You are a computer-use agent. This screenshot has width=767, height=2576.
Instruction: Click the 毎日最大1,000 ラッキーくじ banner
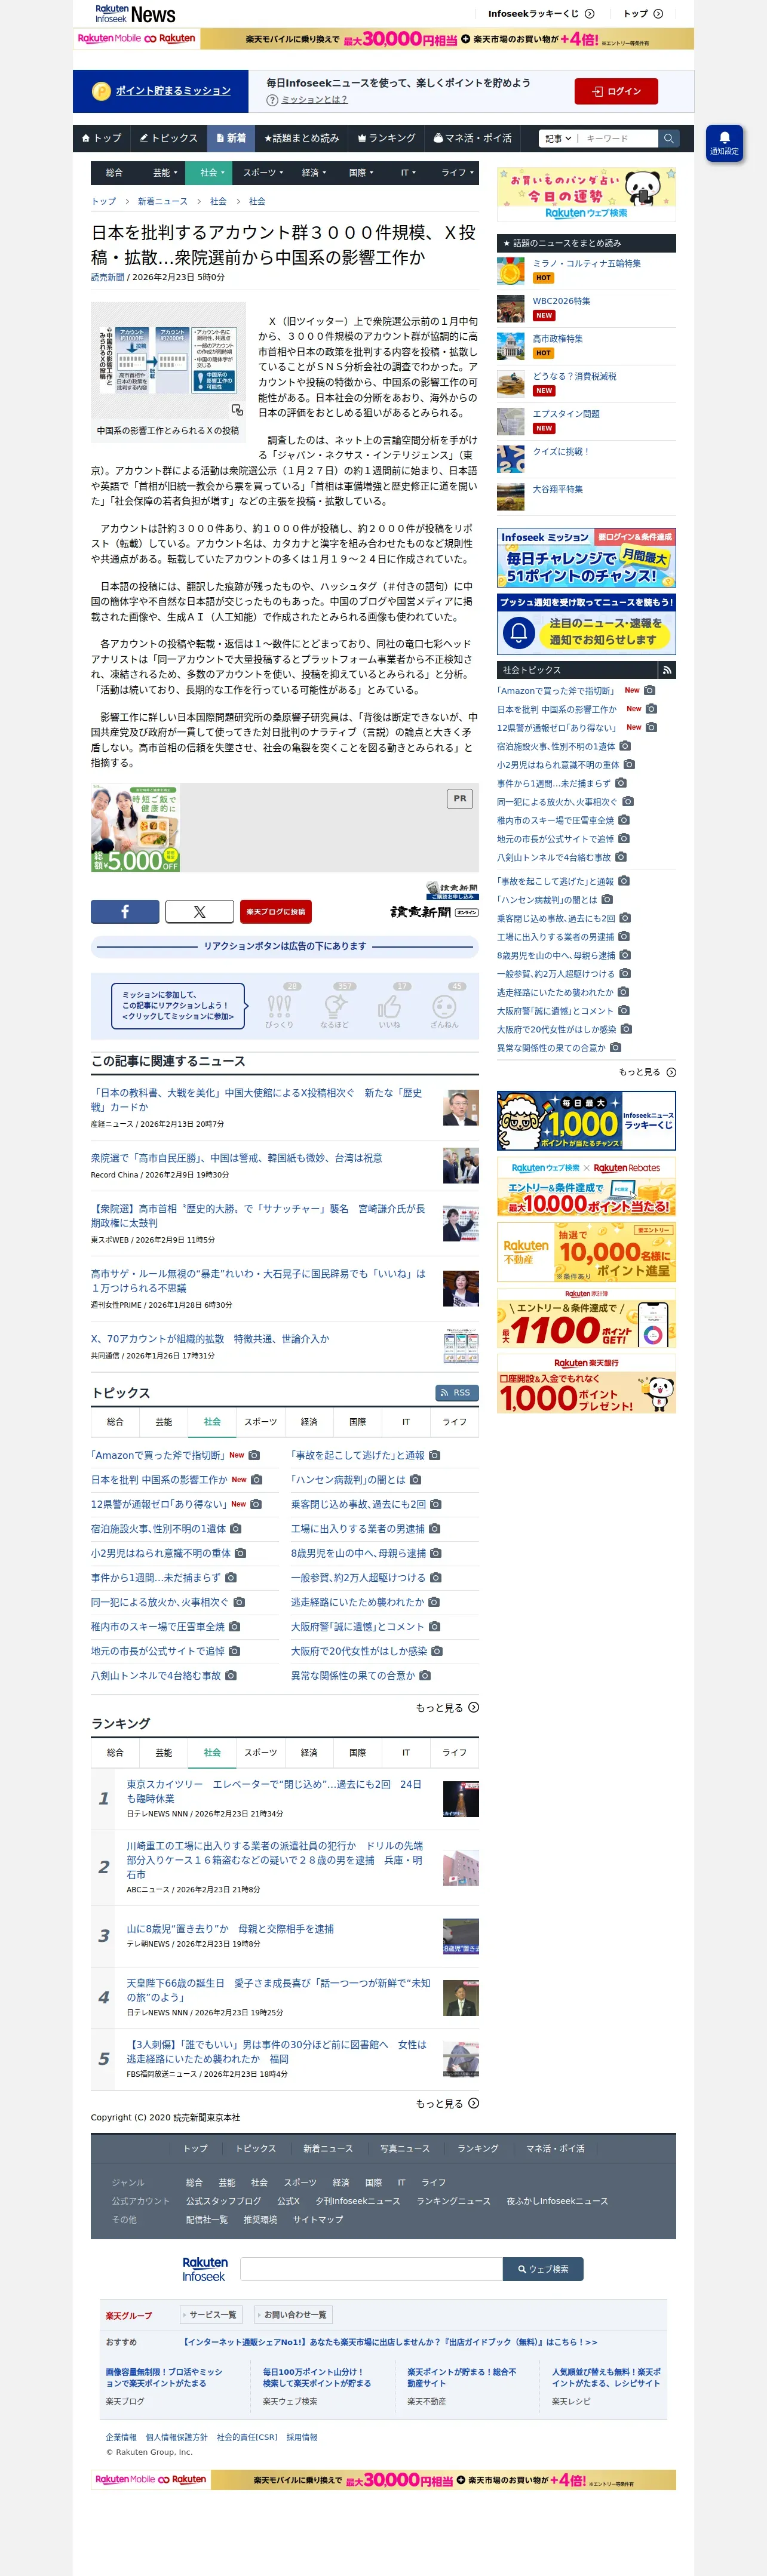tap(586, 1121)
